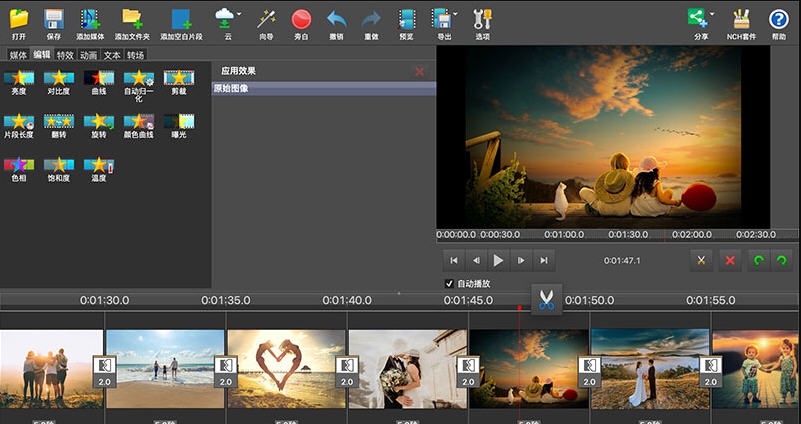Viewport: 801px width, 424px height.
Task: Switch to the 媒体 tab
Action: tap(18, 55)
